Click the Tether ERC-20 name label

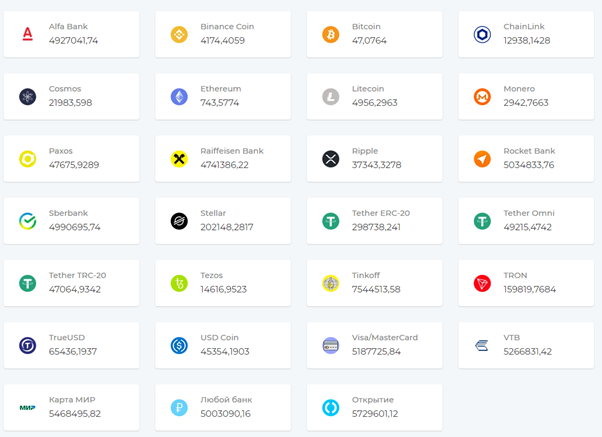[381, 213]
